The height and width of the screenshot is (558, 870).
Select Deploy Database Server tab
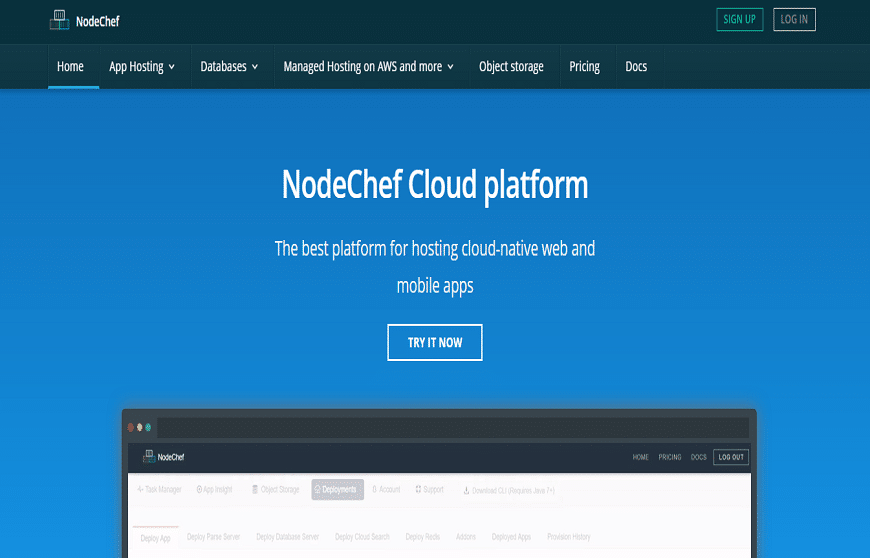click(x=287, y=537)
